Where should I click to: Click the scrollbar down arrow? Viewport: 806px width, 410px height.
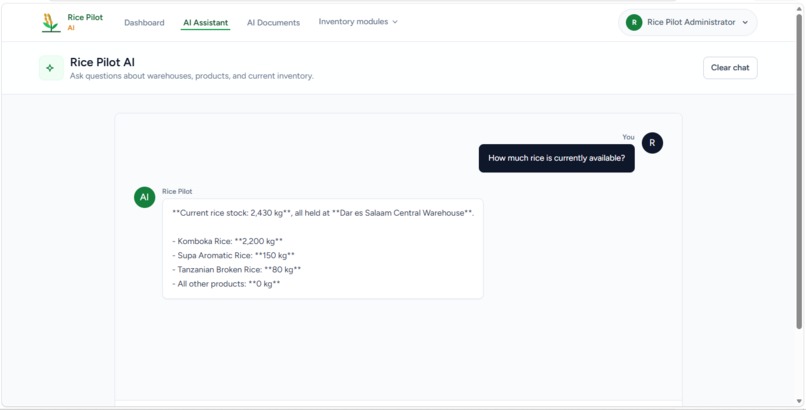point(799,401)
